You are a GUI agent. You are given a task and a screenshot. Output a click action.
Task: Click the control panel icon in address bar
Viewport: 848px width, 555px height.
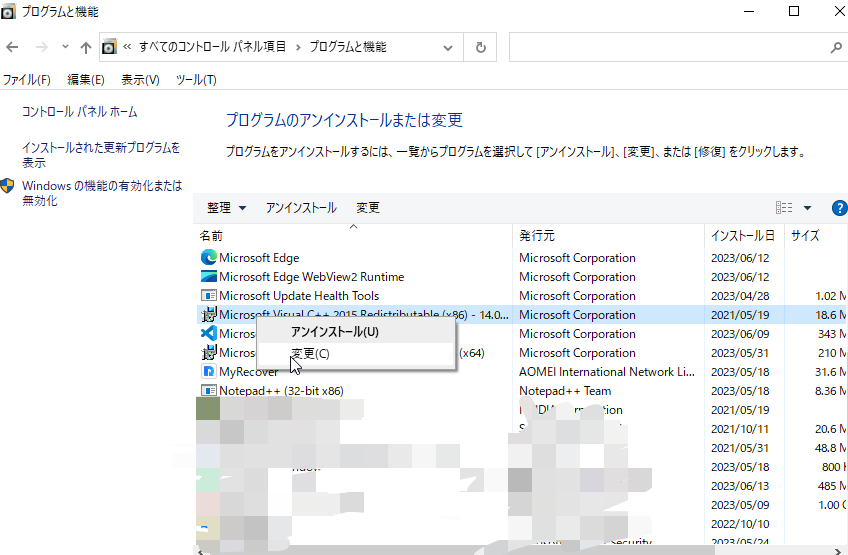tap(109, 47)
